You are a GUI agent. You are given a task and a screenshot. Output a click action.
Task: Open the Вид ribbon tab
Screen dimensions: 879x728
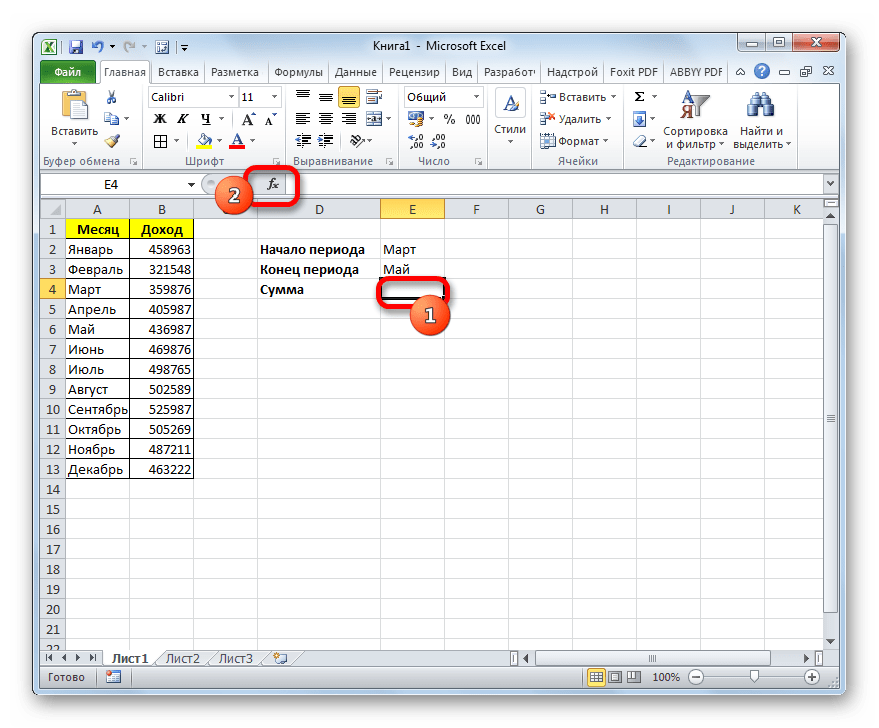(x=462, y=72)
